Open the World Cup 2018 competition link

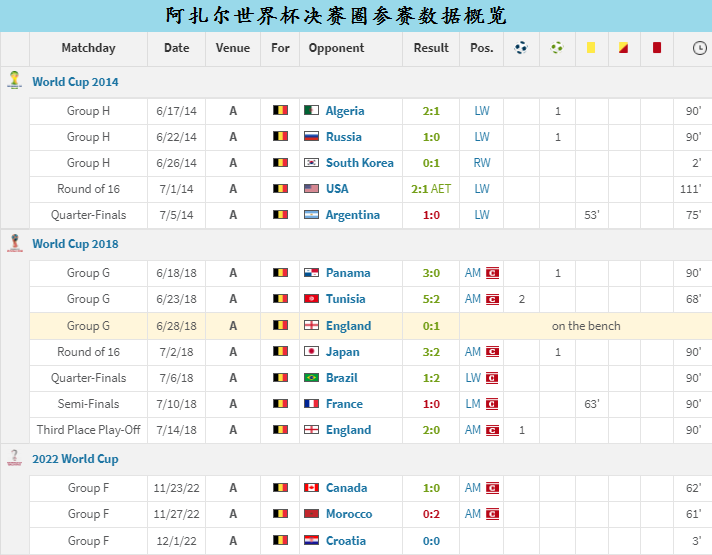coord(75,244)
